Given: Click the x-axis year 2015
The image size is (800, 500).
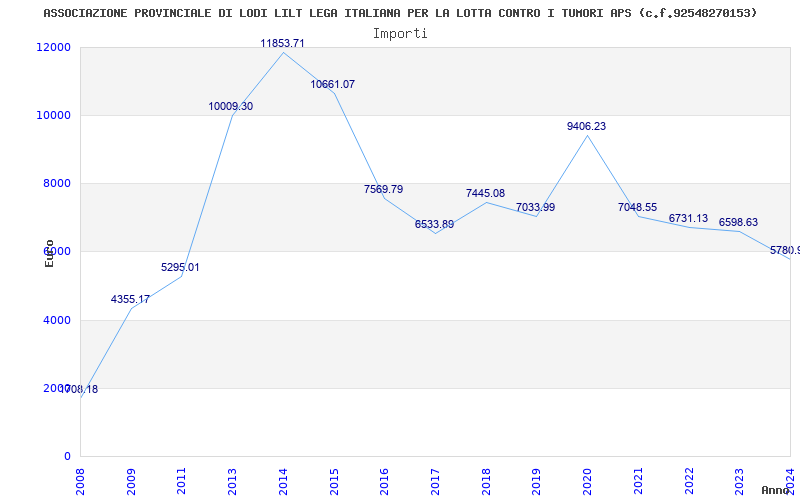Looking at the screenshot, I should [x=334, y=481].
